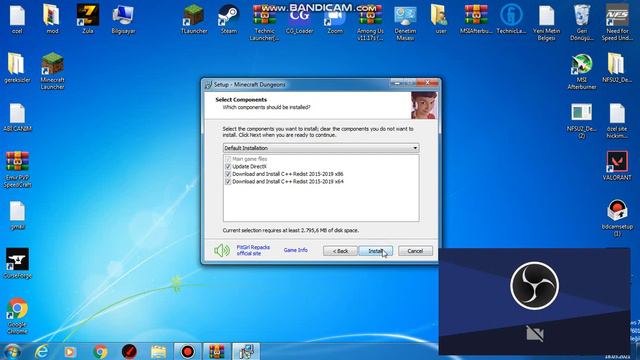Launch Google Chrome from the desktop

(17, 316)
